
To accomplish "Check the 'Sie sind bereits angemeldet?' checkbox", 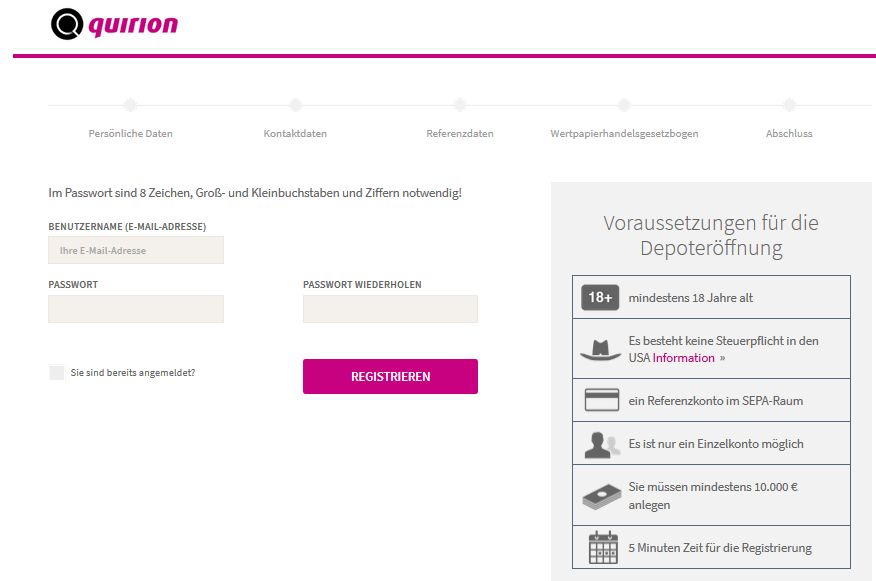I will 56,373.
